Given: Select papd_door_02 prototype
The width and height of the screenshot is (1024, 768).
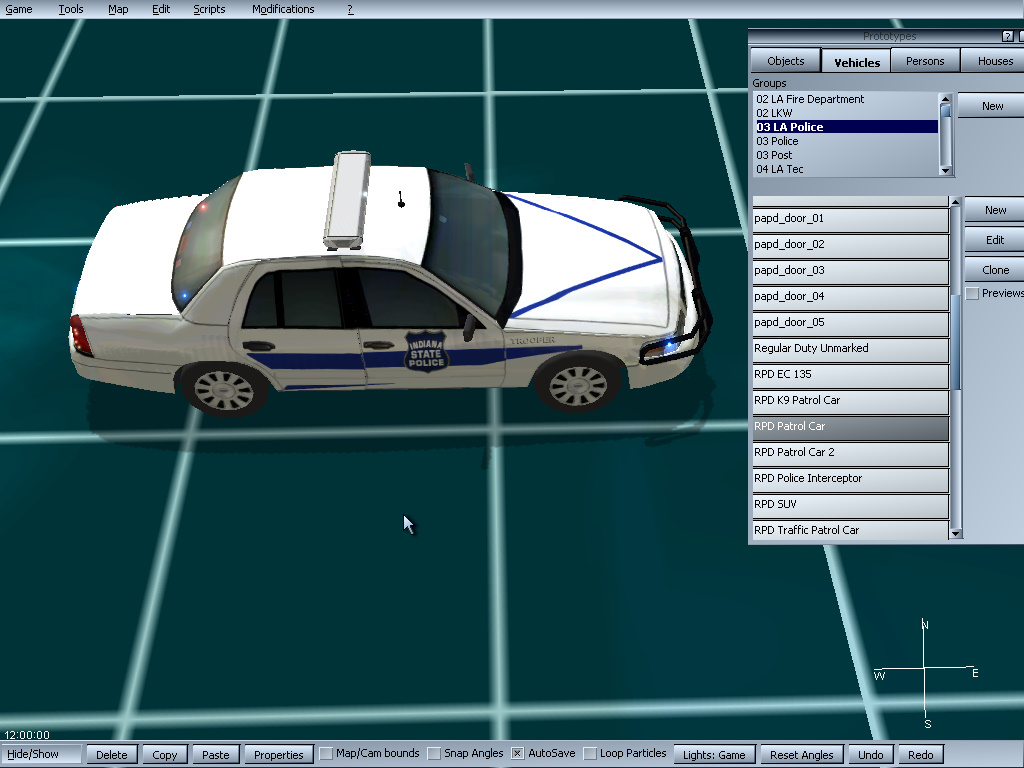Looking at the screenshot, I should [850, 245].
